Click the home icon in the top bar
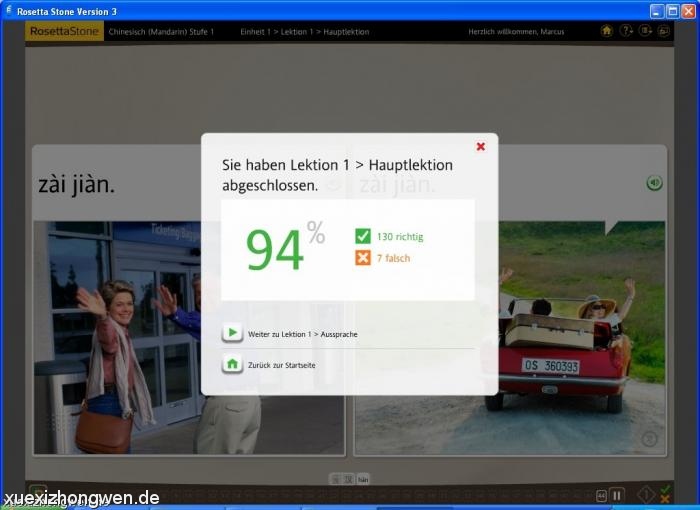700x510 pixels. pyautogui.click(x=607, y=31)
